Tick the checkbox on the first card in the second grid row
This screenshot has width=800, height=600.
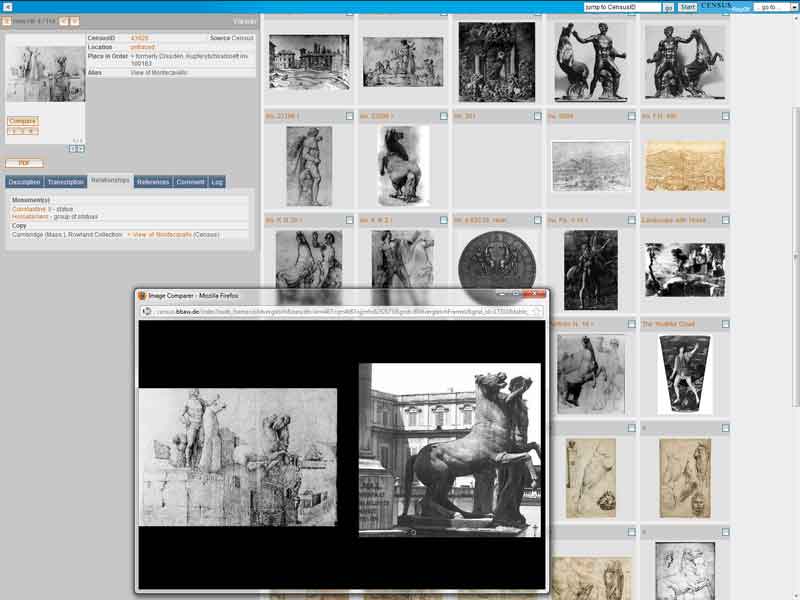(349, 116)
